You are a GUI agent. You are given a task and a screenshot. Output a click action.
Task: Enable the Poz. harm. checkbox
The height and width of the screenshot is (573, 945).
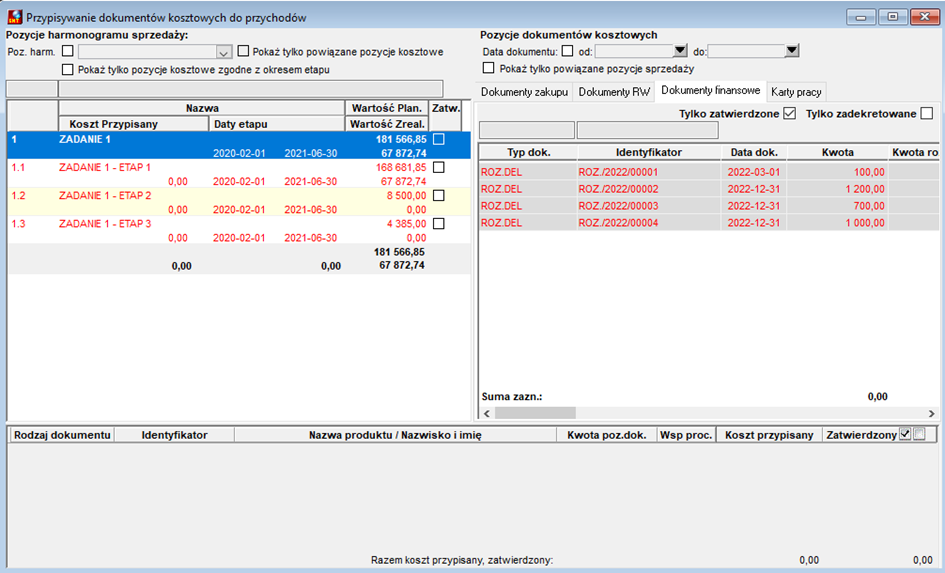click(68, 51)
